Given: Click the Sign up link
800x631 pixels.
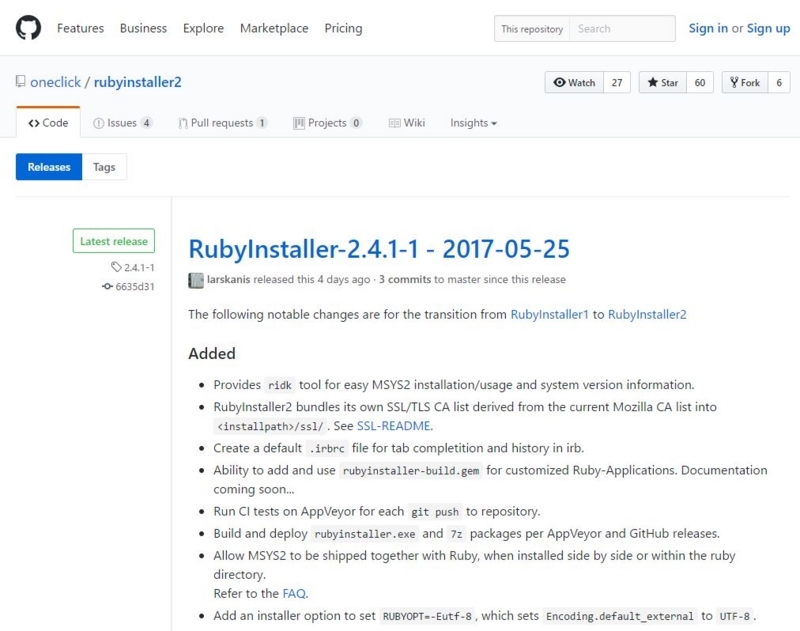Looking at the screenshot, I should pos(768,28).
